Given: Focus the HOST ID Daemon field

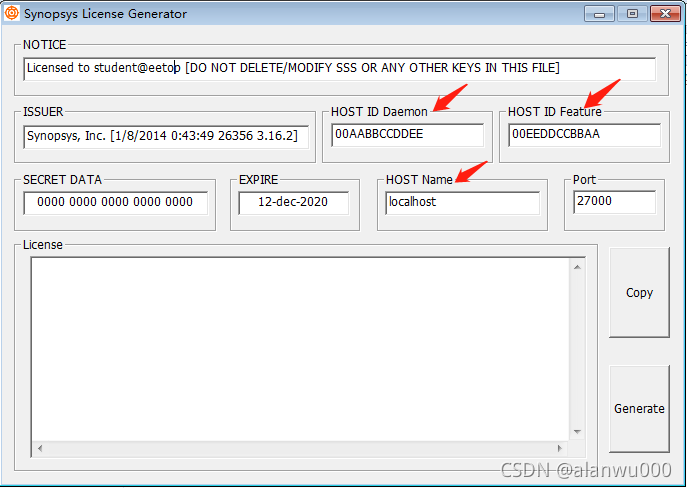Looking at the screenshot, I should pos(408,135).
